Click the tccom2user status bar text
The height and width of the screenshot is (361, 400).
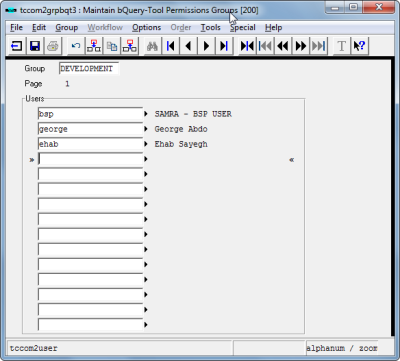click(x=33, y=348)
